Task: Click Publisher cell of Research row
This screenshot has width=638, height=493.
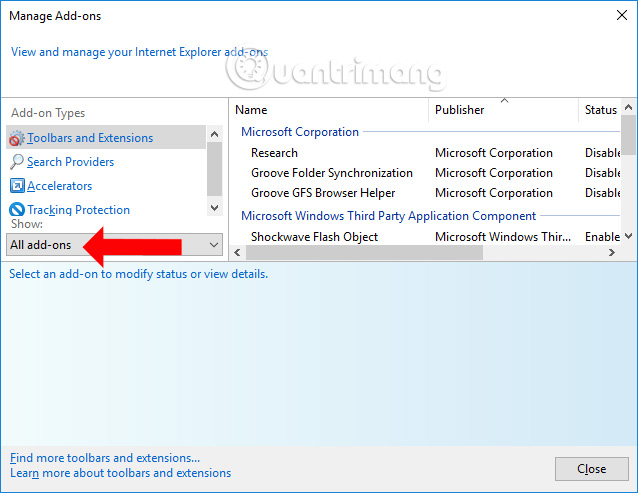Action: pos(494,153)
